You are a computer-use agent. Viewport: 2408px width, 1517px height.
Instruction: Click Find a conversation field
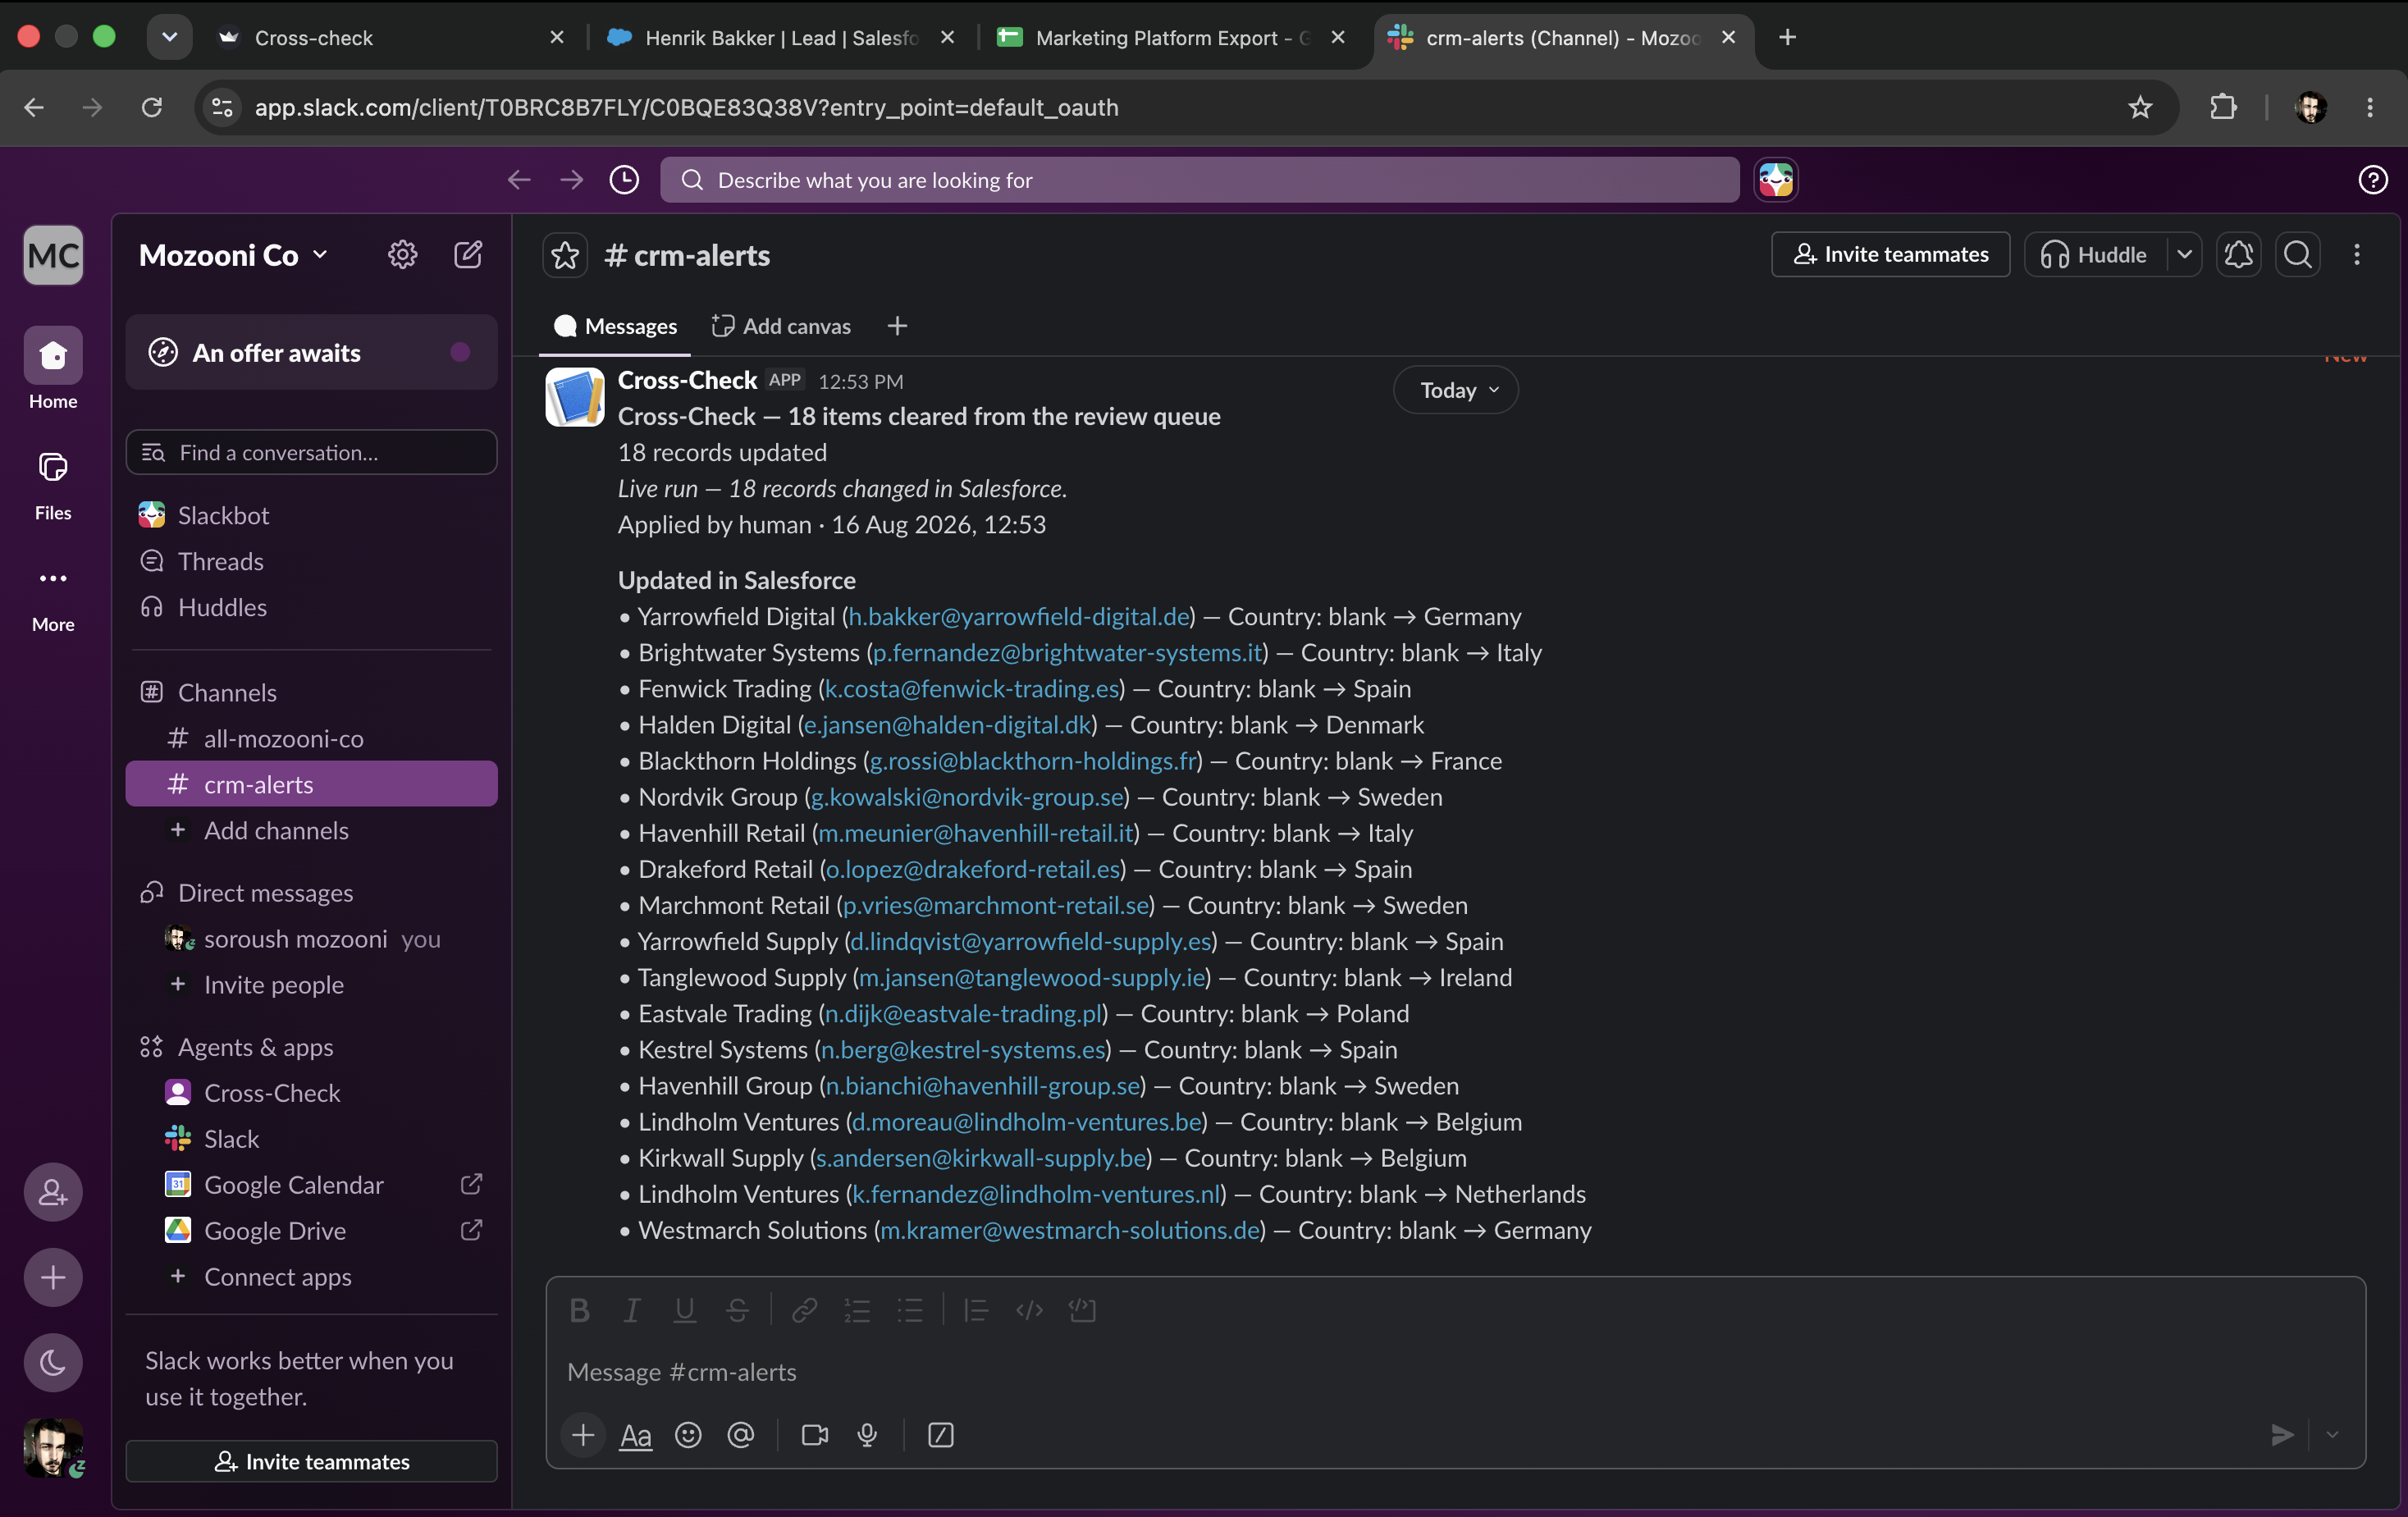click(311, 452)
